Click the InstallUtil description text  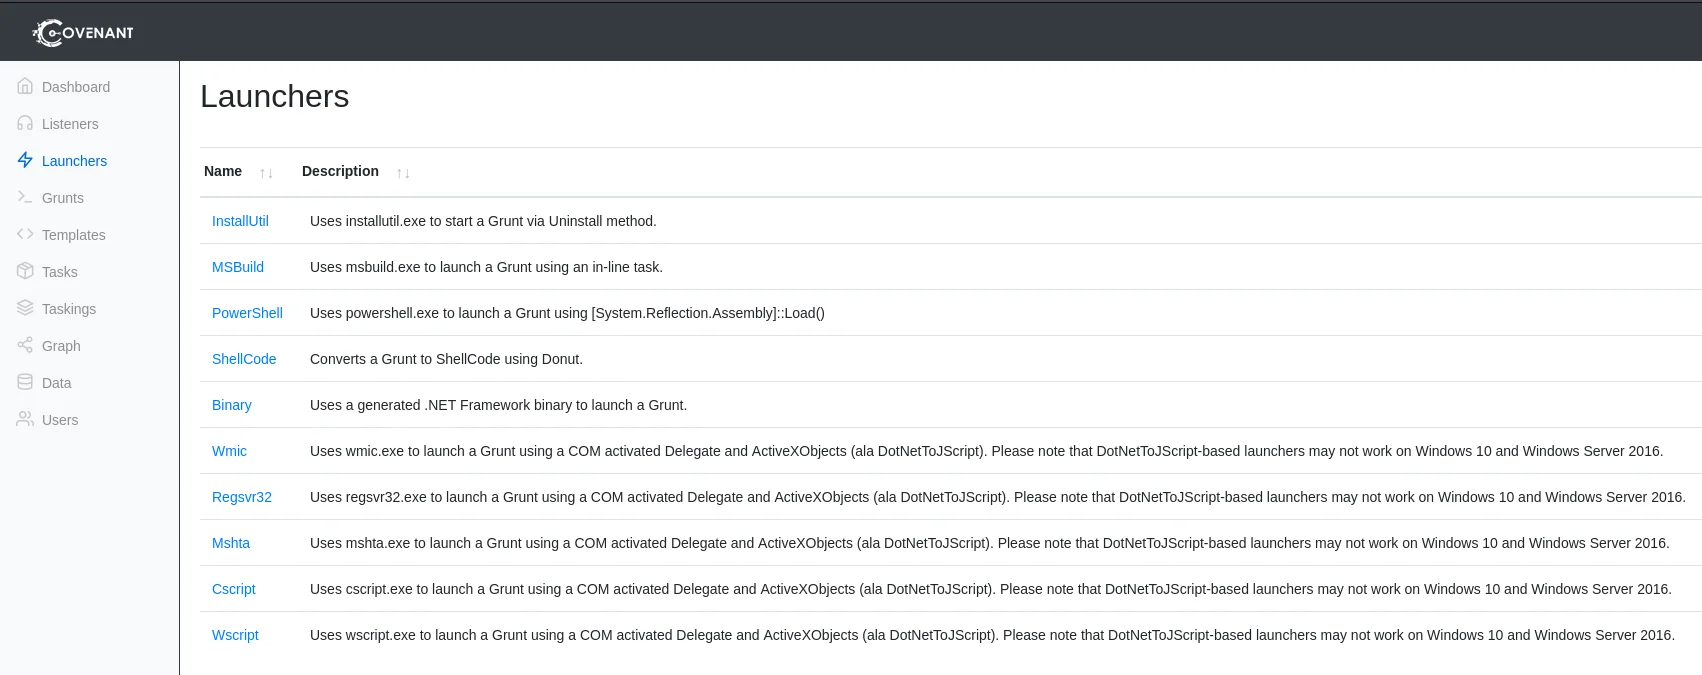(x=483, y=221)
